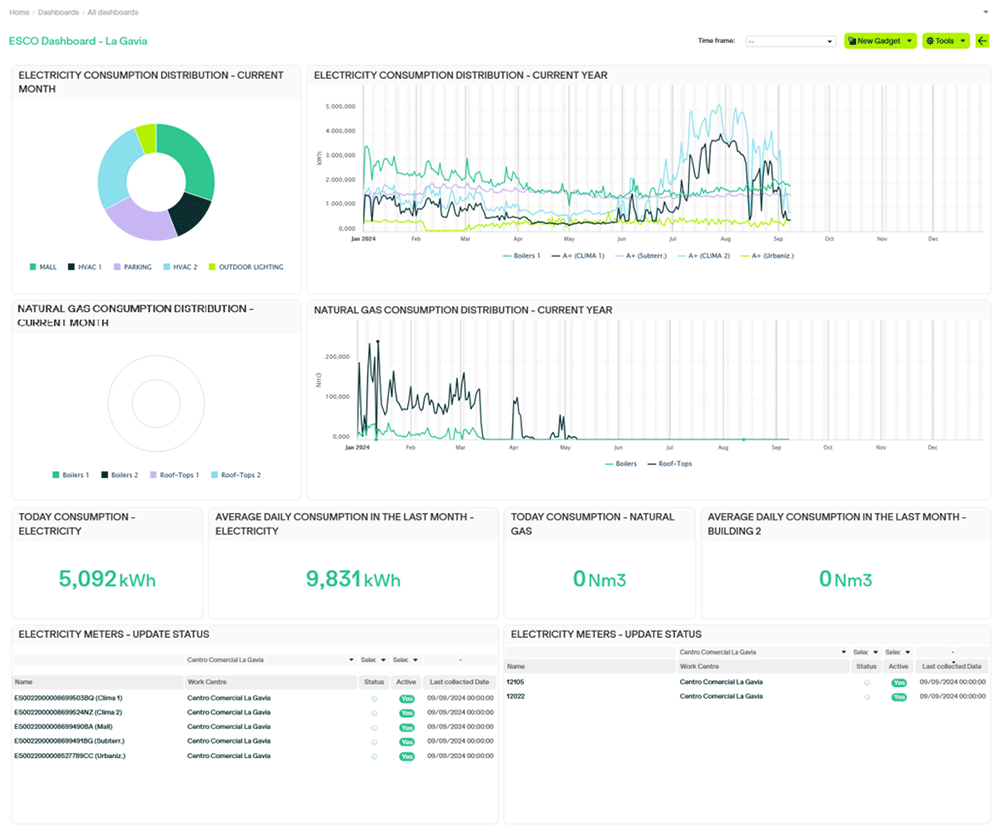
Task: Toggle the Roof-Tops series in gas chart
Action: tap(670, 464)
